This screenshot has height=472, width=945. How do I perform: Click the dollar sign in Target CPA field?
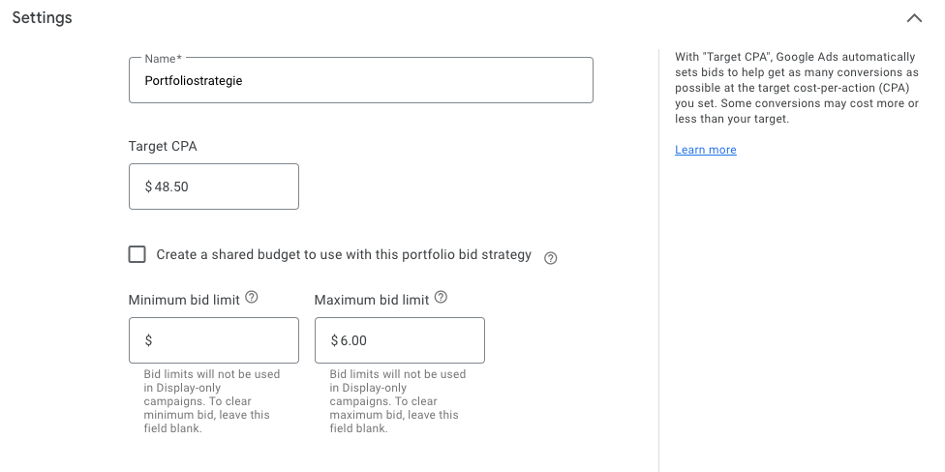pyautogui.click(x=149, y=187)
